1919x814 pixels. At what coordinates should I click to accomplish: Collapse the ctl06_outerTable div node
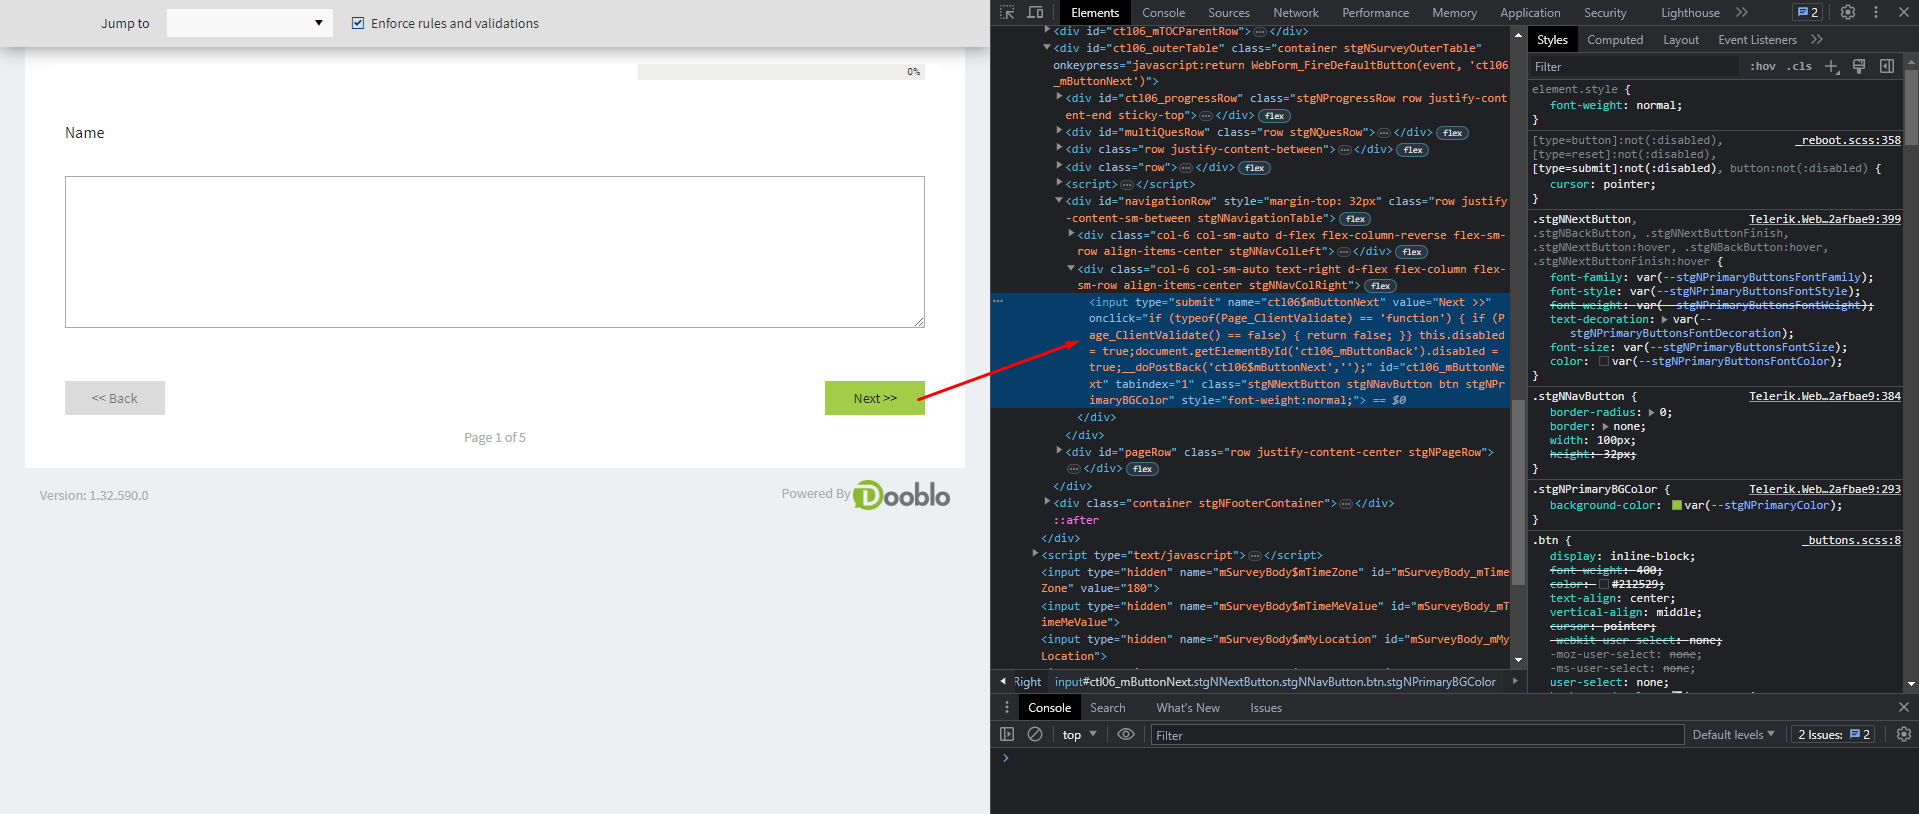point(1047,47)
